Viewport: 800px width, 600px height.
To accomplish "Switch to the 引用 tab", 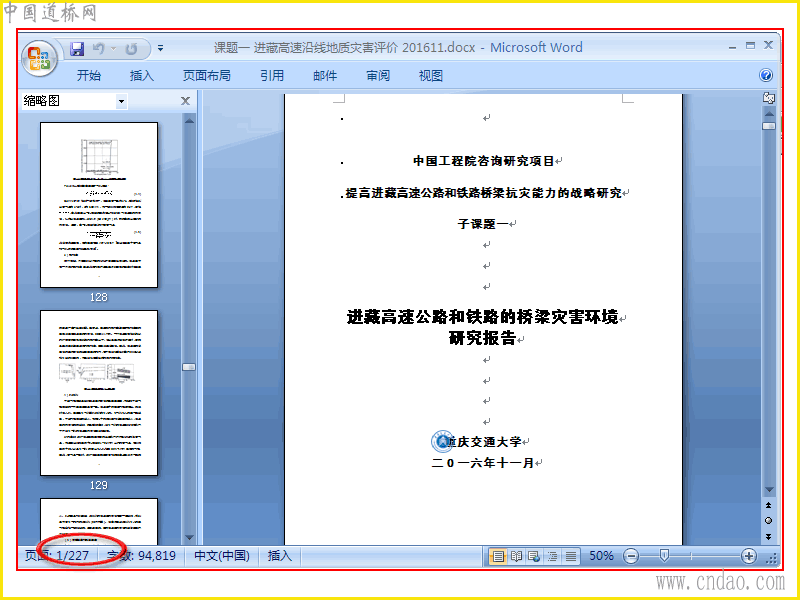I will click(272, 76).
